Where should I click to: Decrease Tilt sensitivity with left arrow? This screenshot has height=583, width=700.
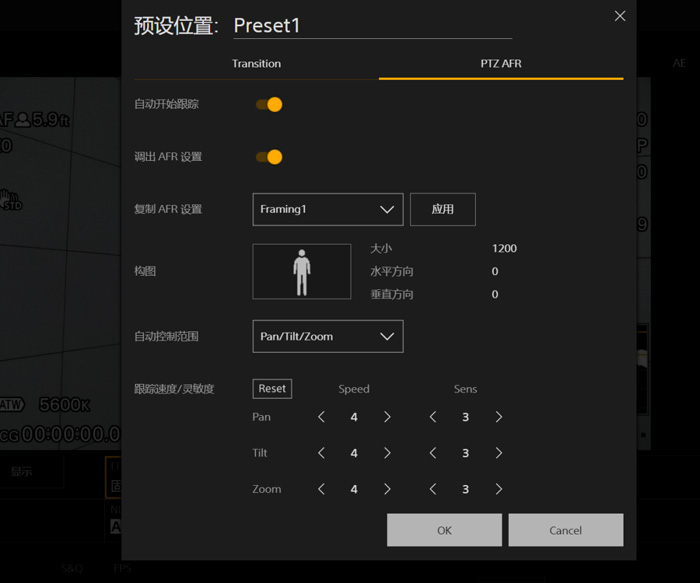[433, 453]
